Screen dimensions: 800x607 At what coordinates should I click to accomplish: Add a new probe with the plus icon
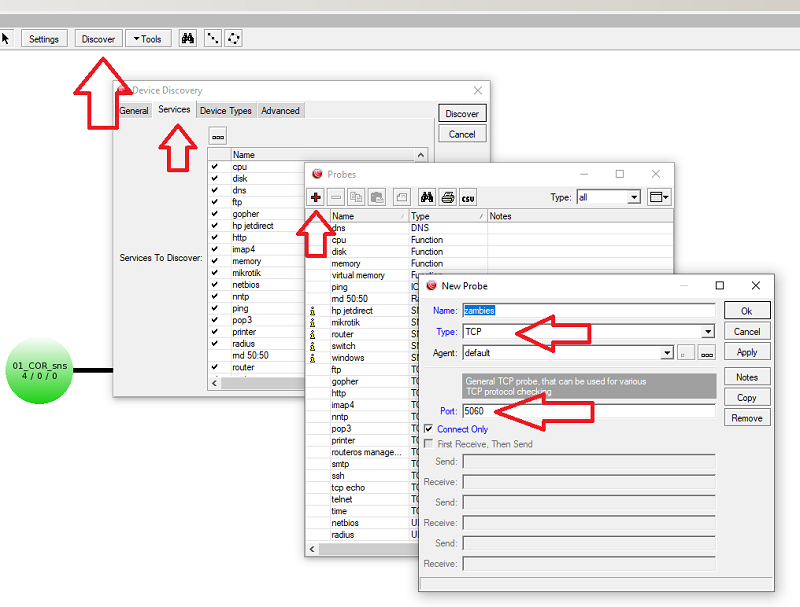[316, 197]
